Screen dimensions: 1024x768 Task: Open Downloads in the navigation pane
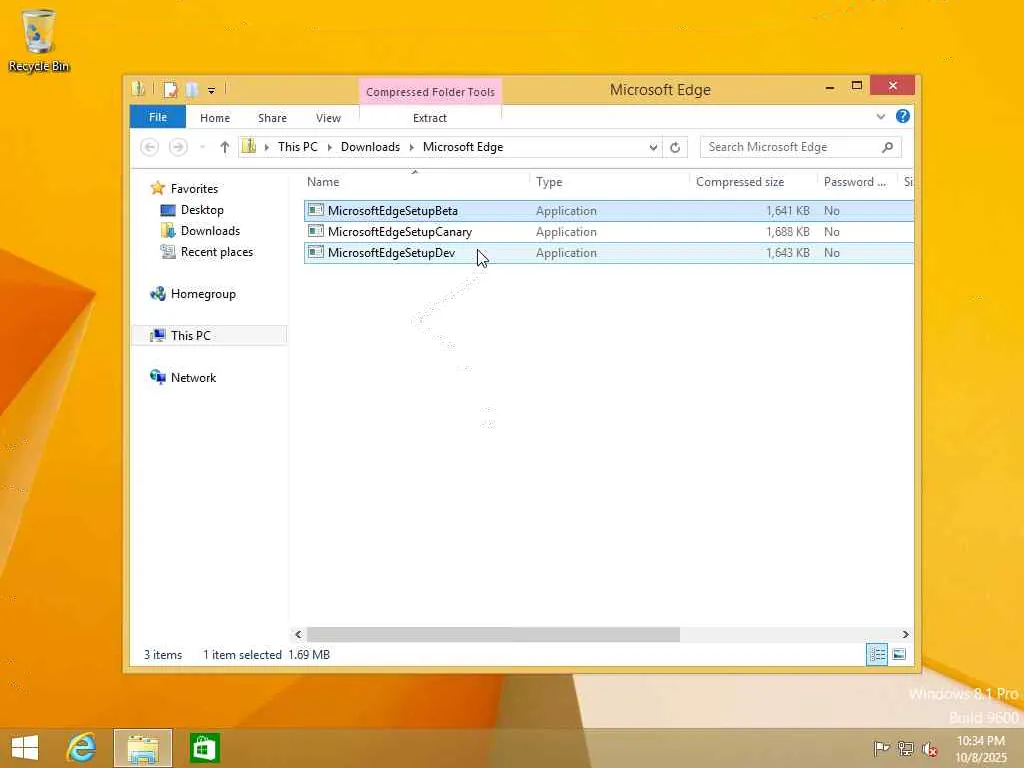pos(210,231)
